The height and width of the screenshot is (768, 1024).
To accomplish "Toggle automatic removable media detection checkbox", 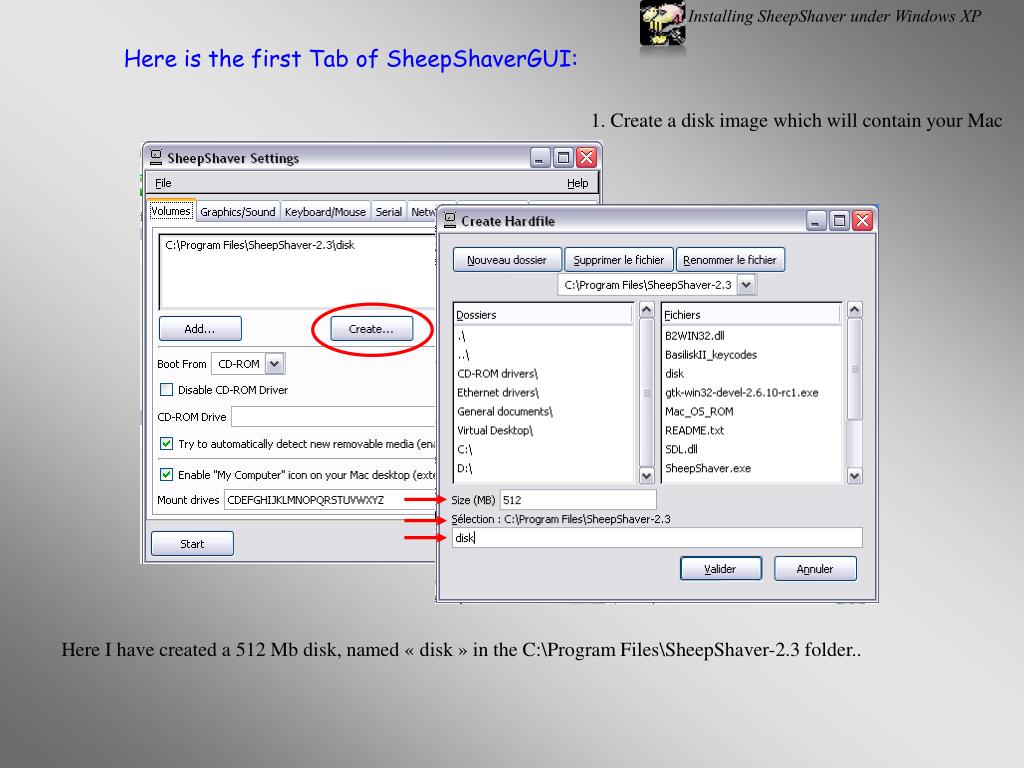I will click(x=167, y=444).
